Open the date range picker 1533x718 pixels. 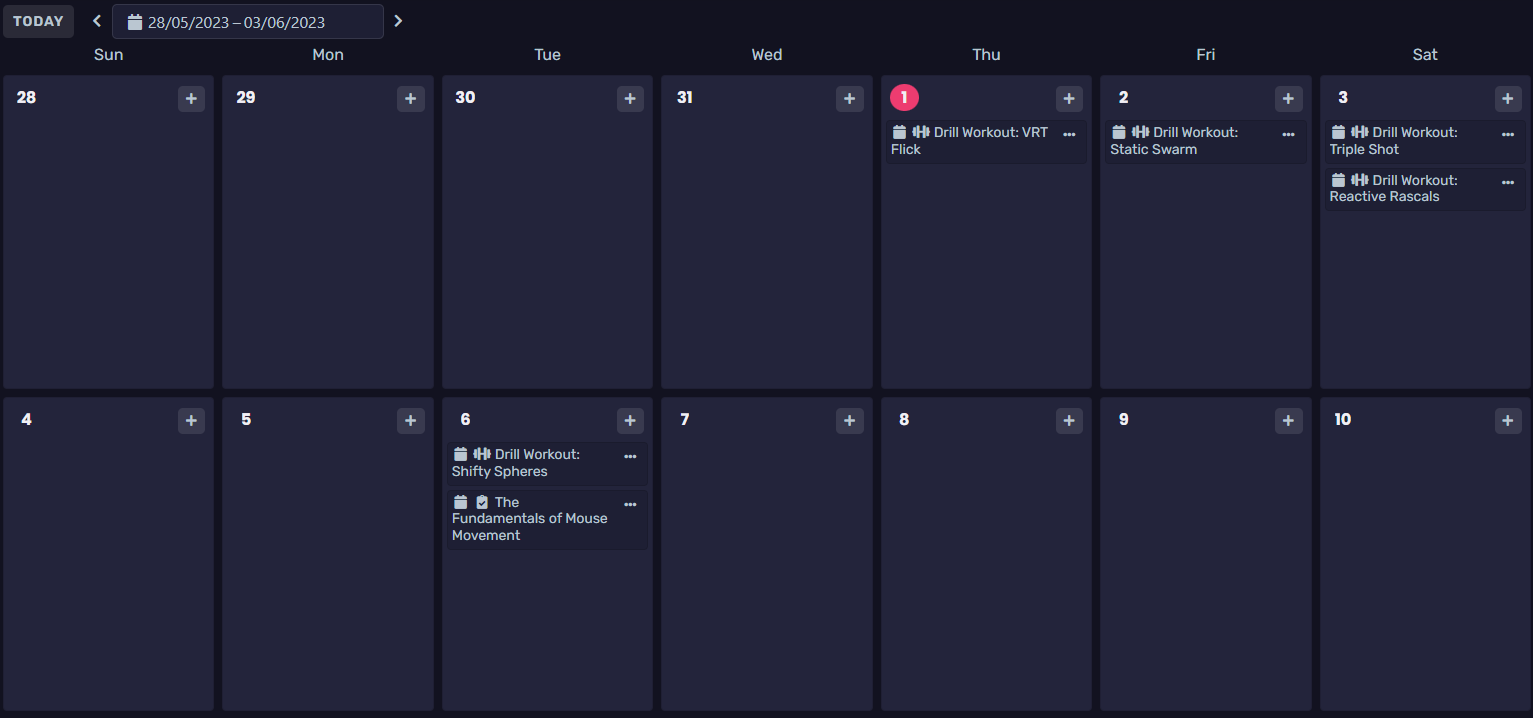pyautogui.click(x=248, y=21)
